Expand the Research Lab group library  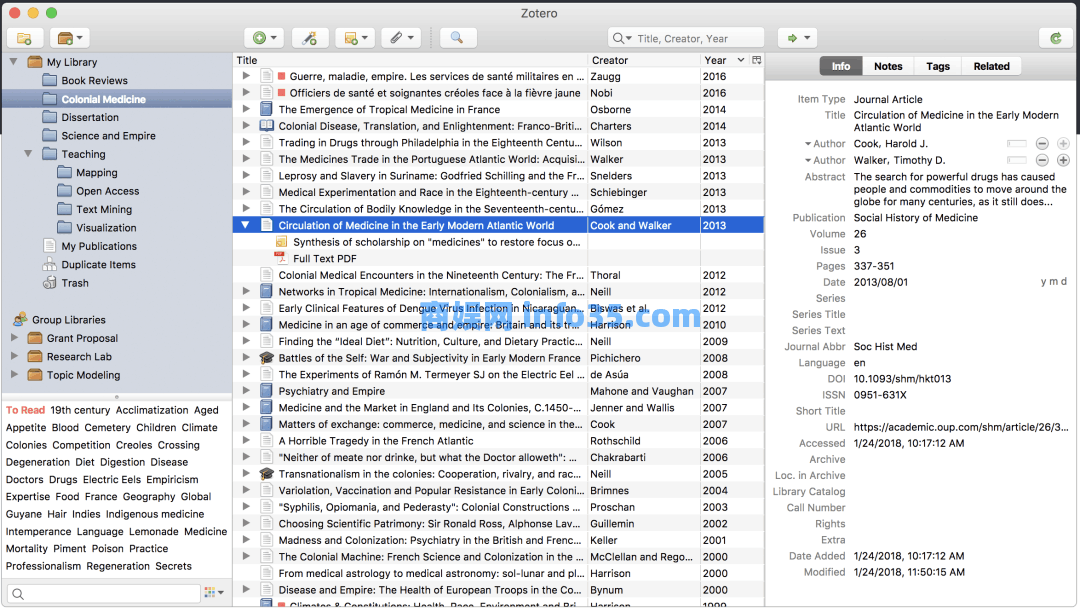14,356
